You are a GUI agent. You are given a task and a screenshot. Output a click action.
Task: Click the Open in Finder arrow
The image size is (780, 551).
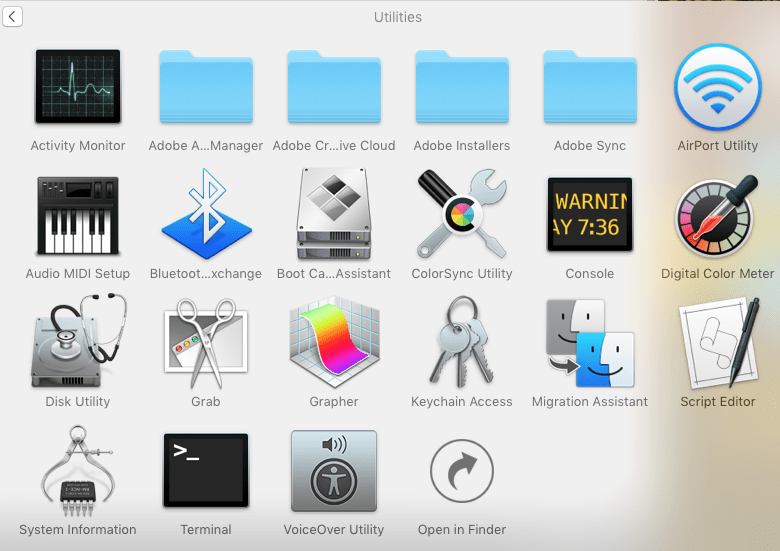462,470
